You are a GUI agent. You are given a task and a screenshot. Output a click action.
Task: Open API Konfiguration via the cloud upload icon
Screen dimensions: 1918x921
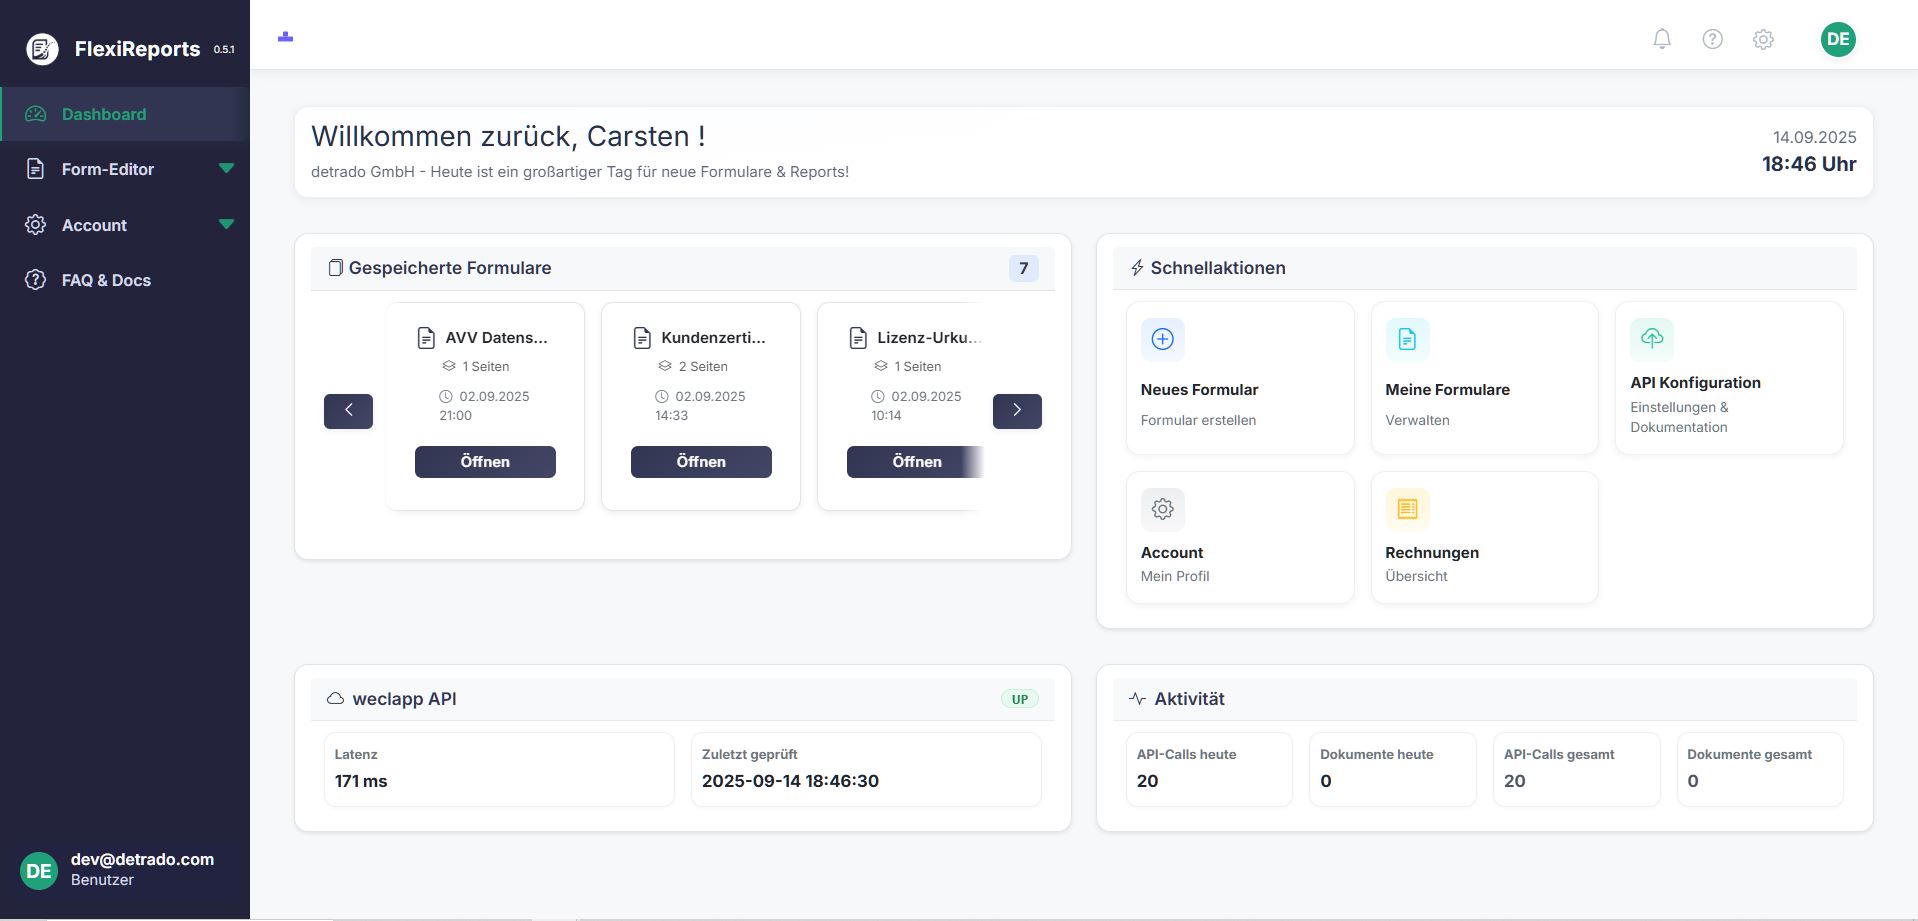tap(1652, 339)
